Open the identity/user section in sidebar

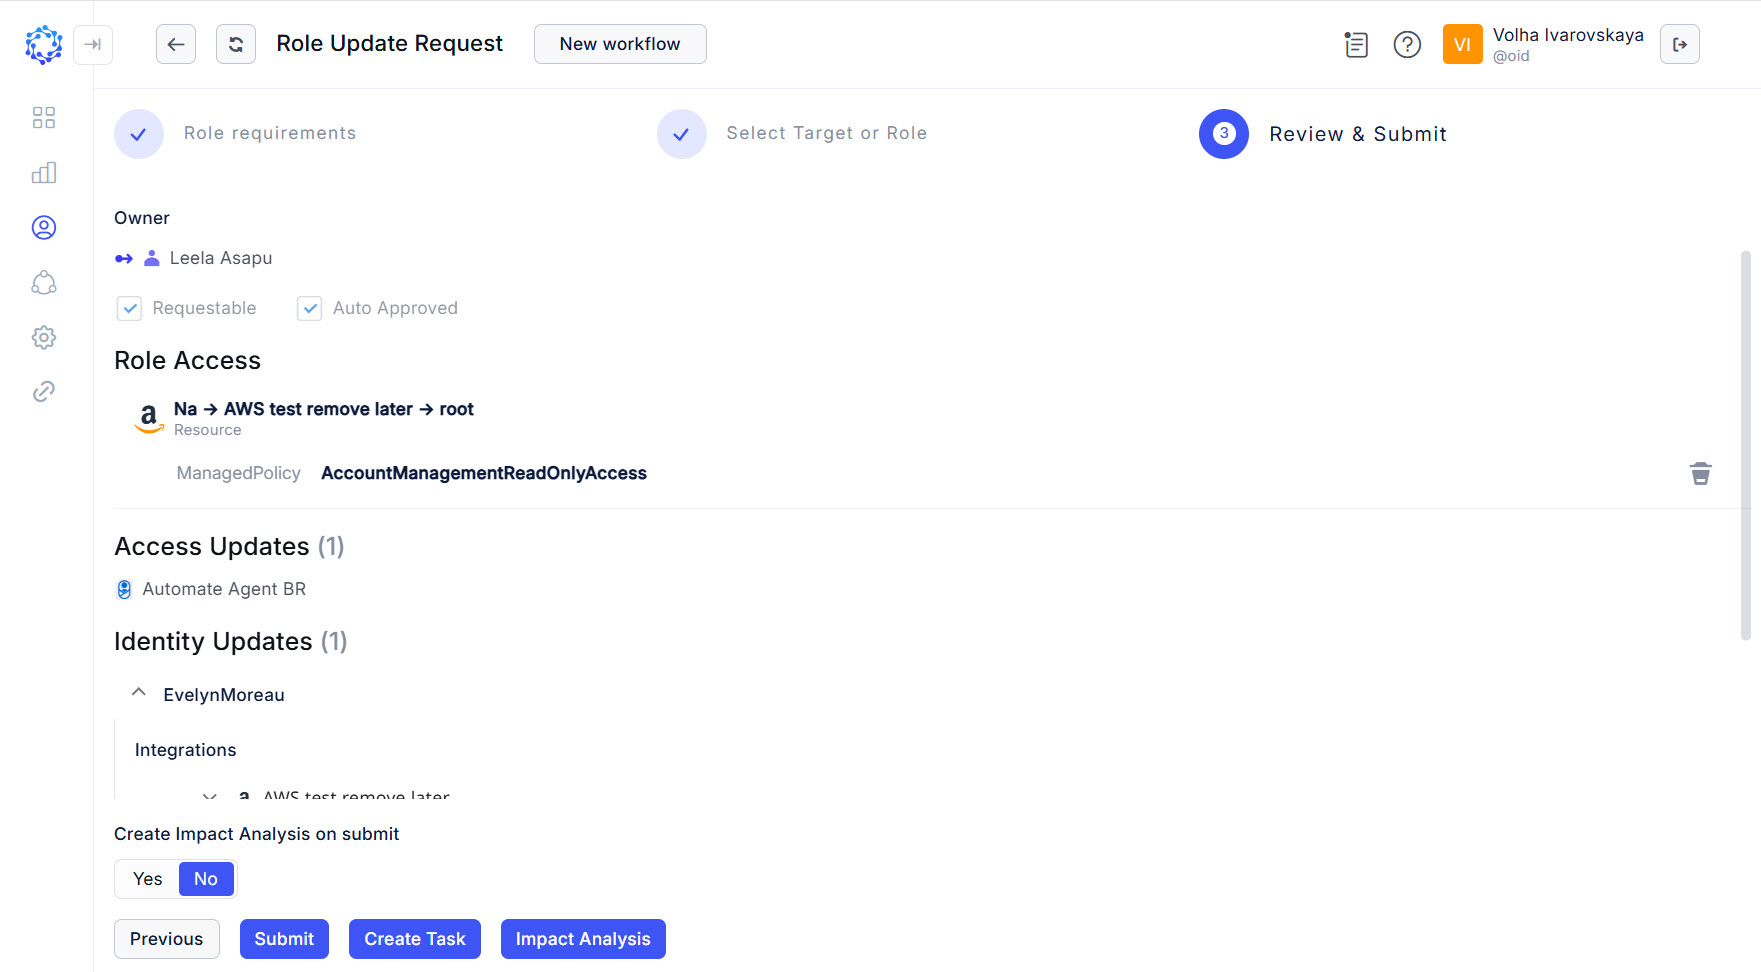pyautogui.click(x=44, y=227)
